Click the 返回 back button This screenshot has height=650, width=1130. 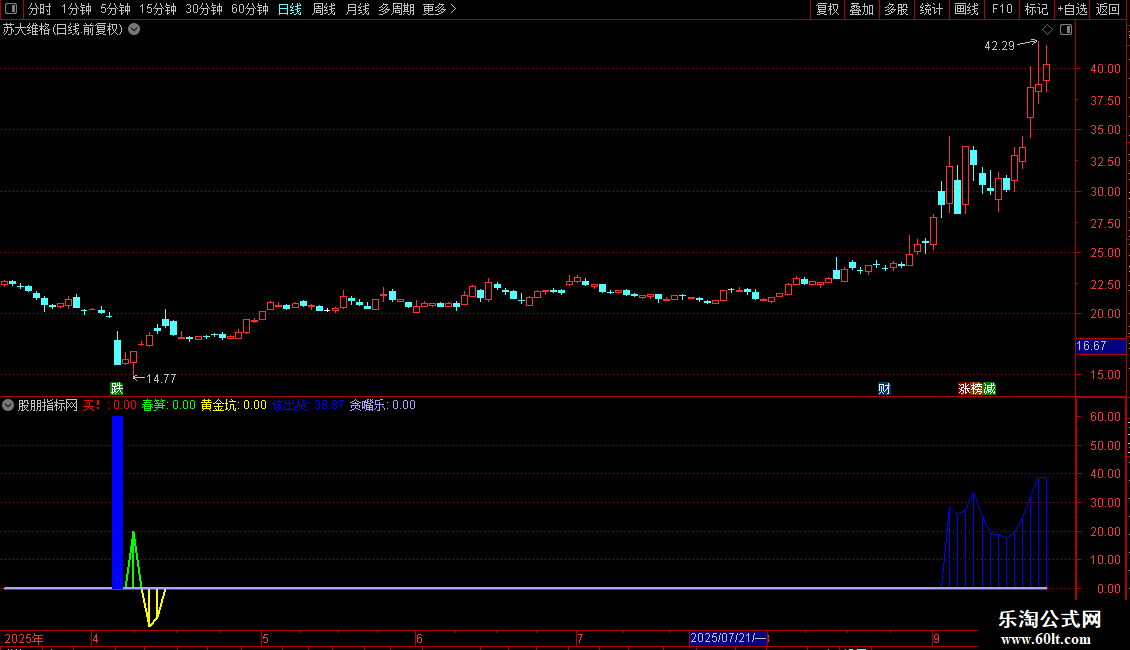pyautogui.click(x=1108, y=9)
